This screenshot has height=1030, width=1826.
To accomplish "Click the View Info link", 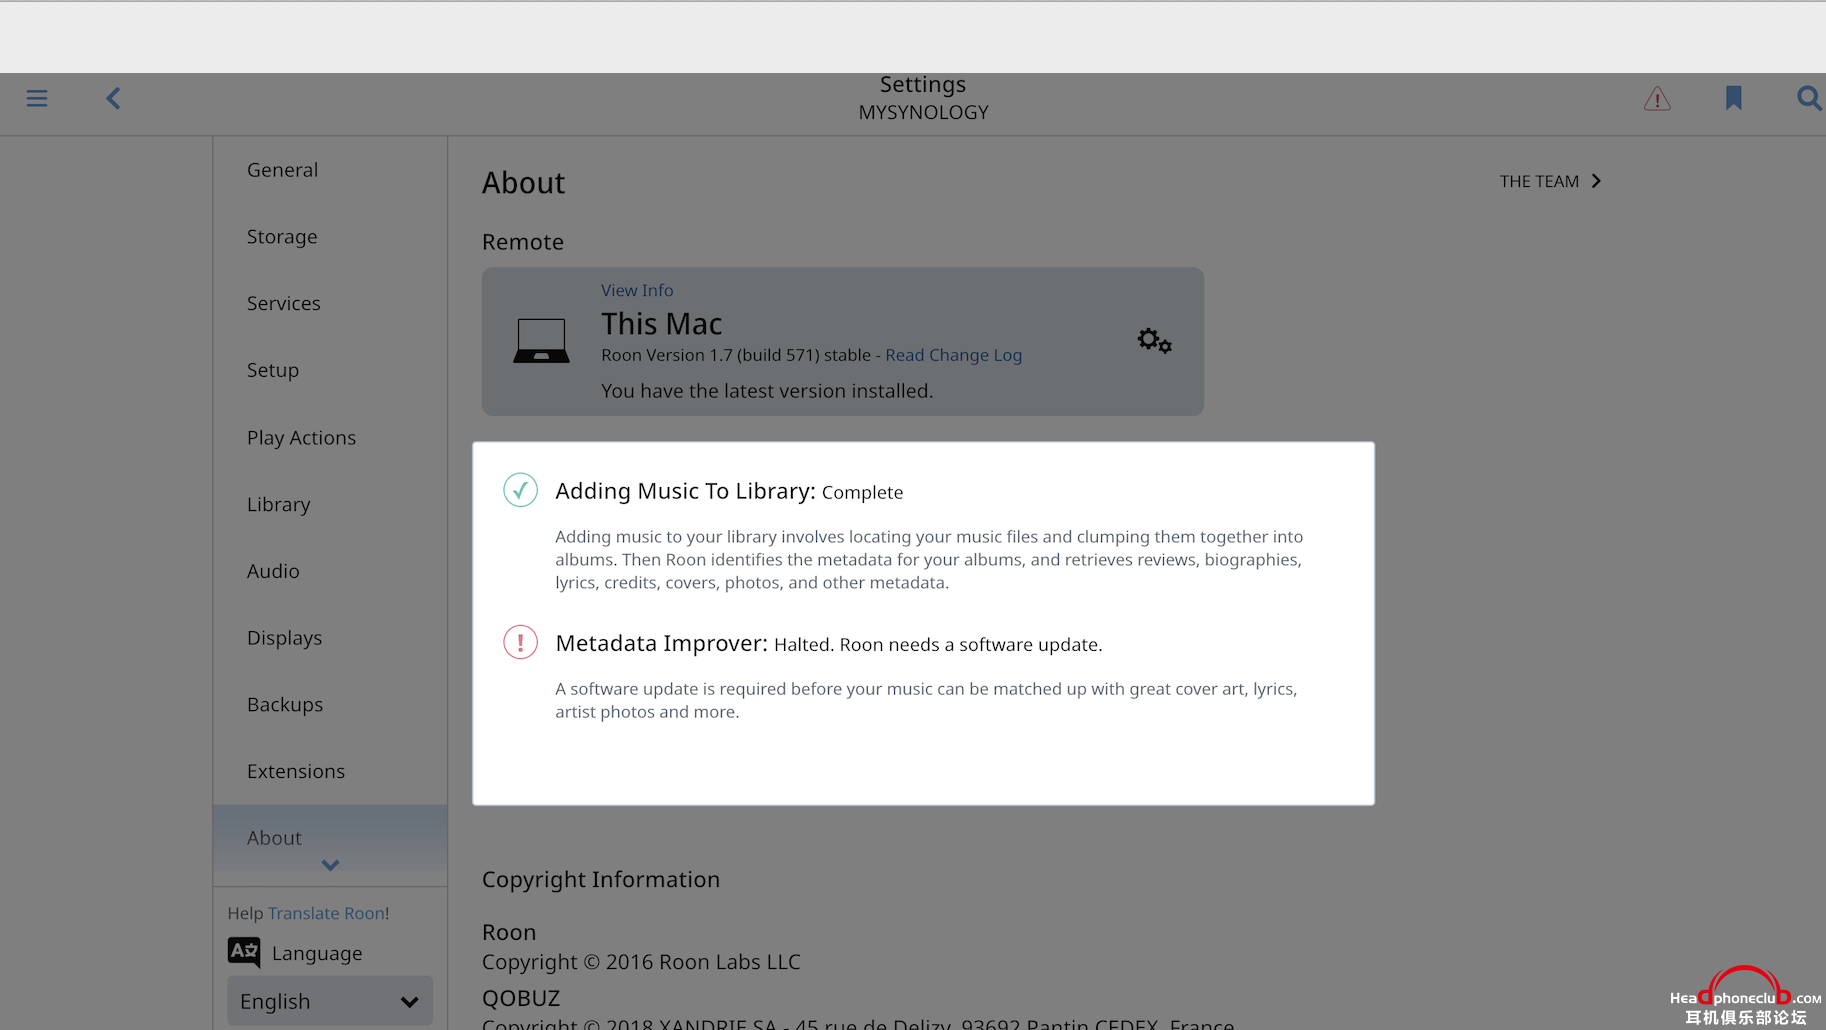I will [x=637, y=290].
